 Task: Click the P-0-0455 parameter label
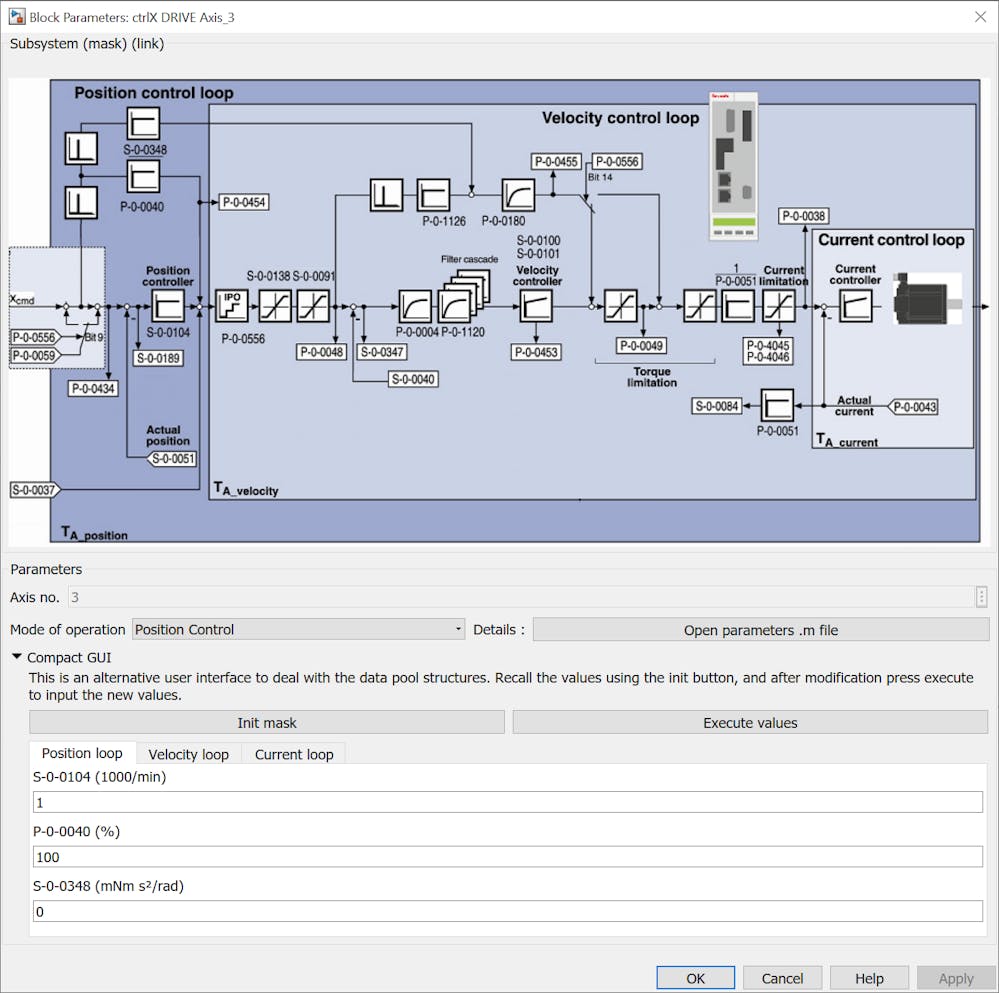(556, 162)
